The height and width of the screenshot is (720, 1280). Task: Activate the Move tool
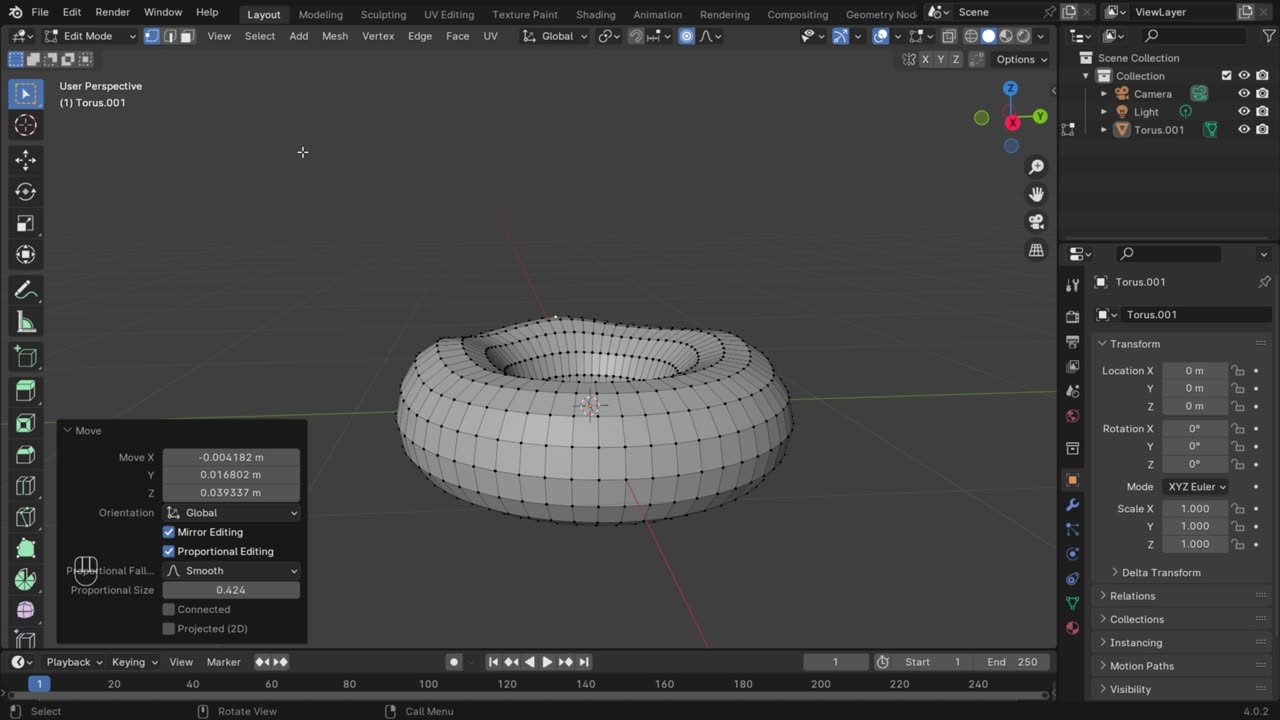click(26, 160)
